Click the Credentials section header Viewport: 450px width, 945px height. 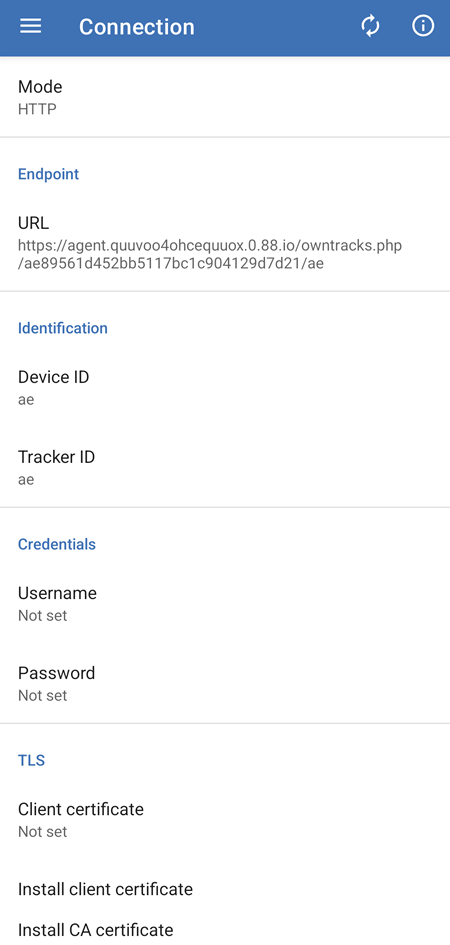pyautogui.click(x=57, y=544)
